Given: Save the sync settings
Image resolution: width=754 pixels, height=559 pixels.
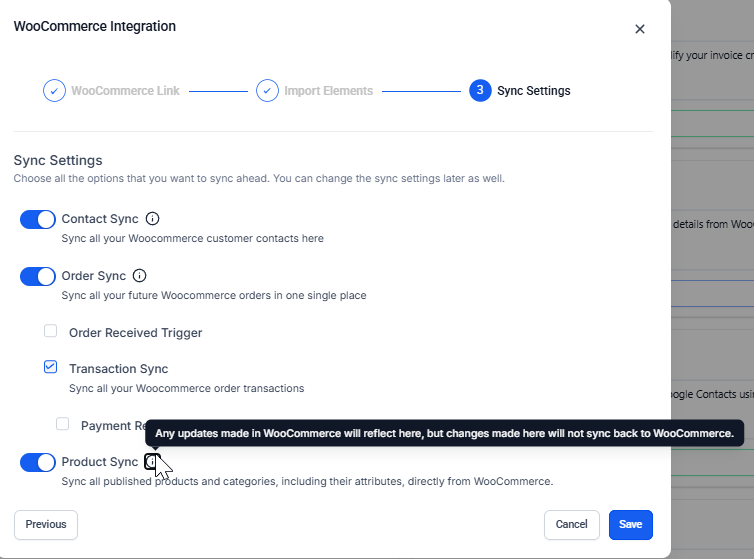Looking at the screenshot, I should click(630, 524).
